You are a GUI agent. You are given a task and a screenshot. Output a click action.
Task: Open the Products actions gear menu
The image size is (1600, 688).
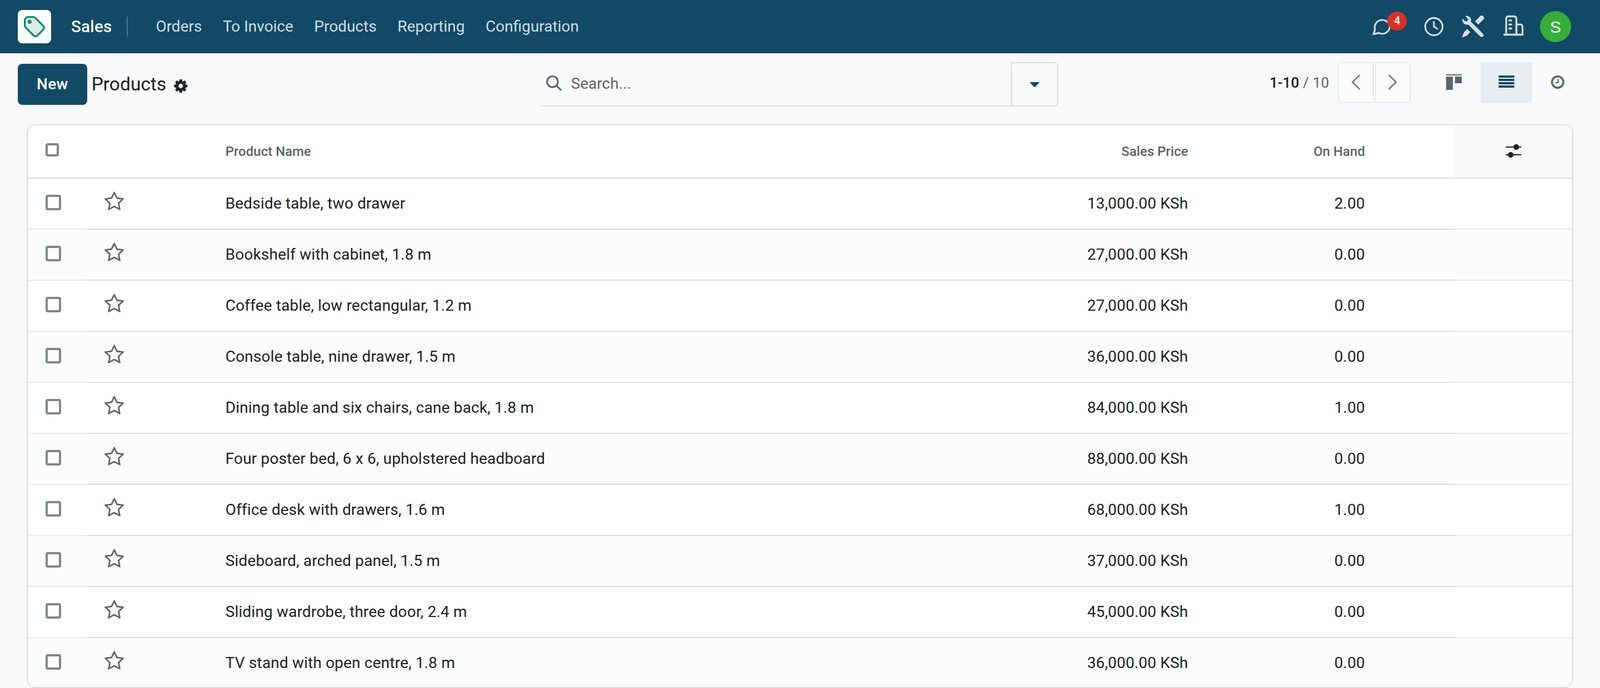(x=181, y=86)
